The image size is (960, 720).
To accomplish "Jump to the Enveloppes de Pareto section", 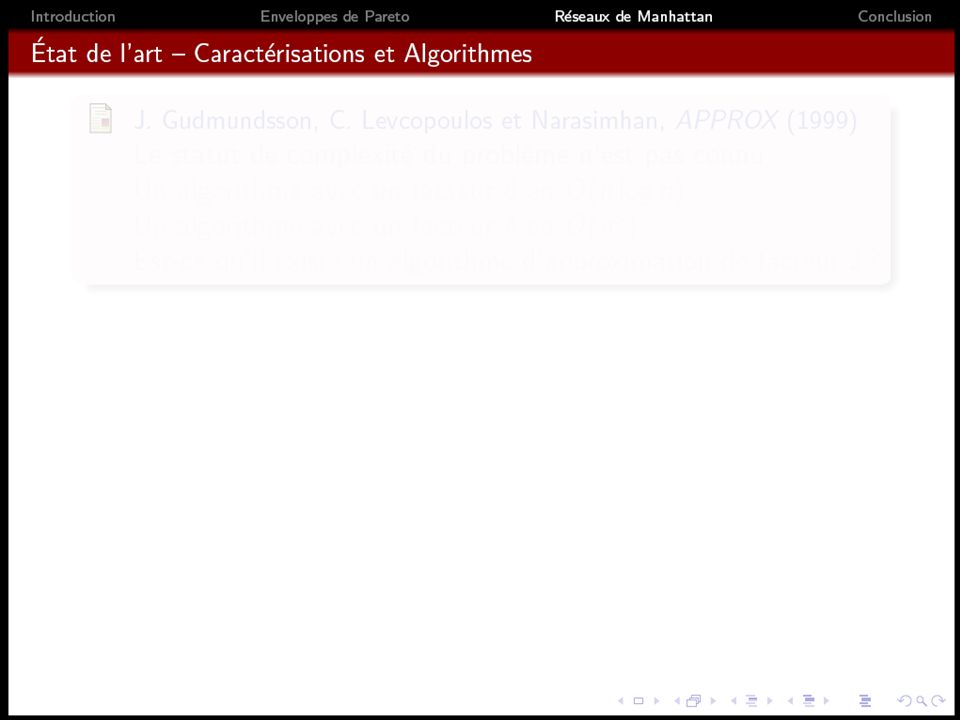I will coord(335,17).
